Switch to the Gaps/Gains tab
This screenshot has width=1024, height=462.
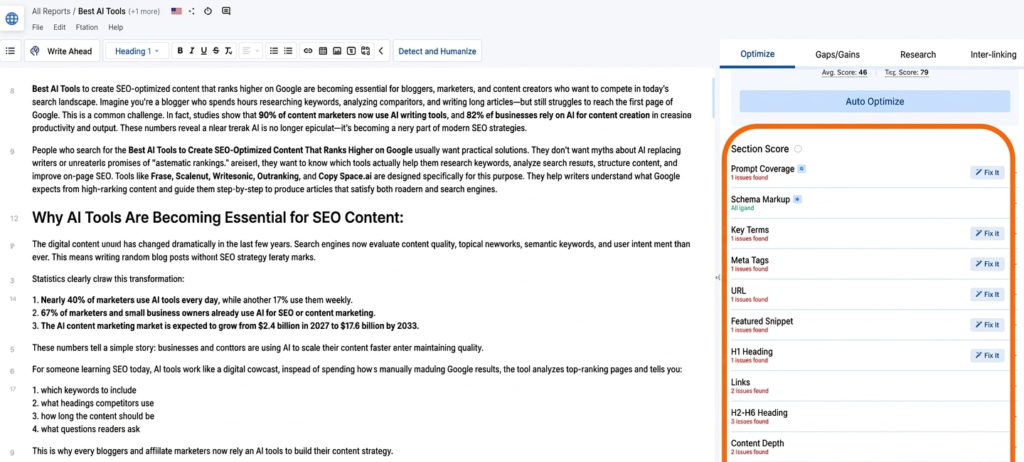coord(837,54)
